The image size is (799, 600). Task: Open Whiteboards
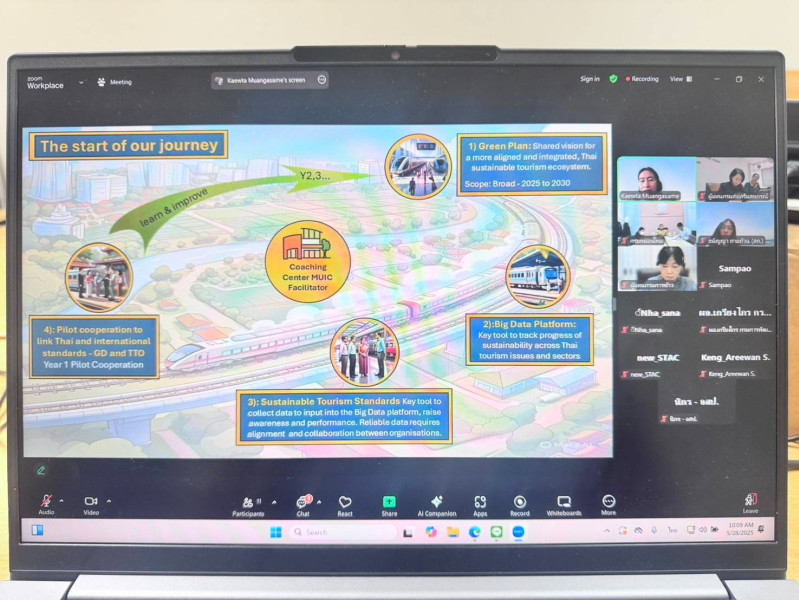[564, 503]
